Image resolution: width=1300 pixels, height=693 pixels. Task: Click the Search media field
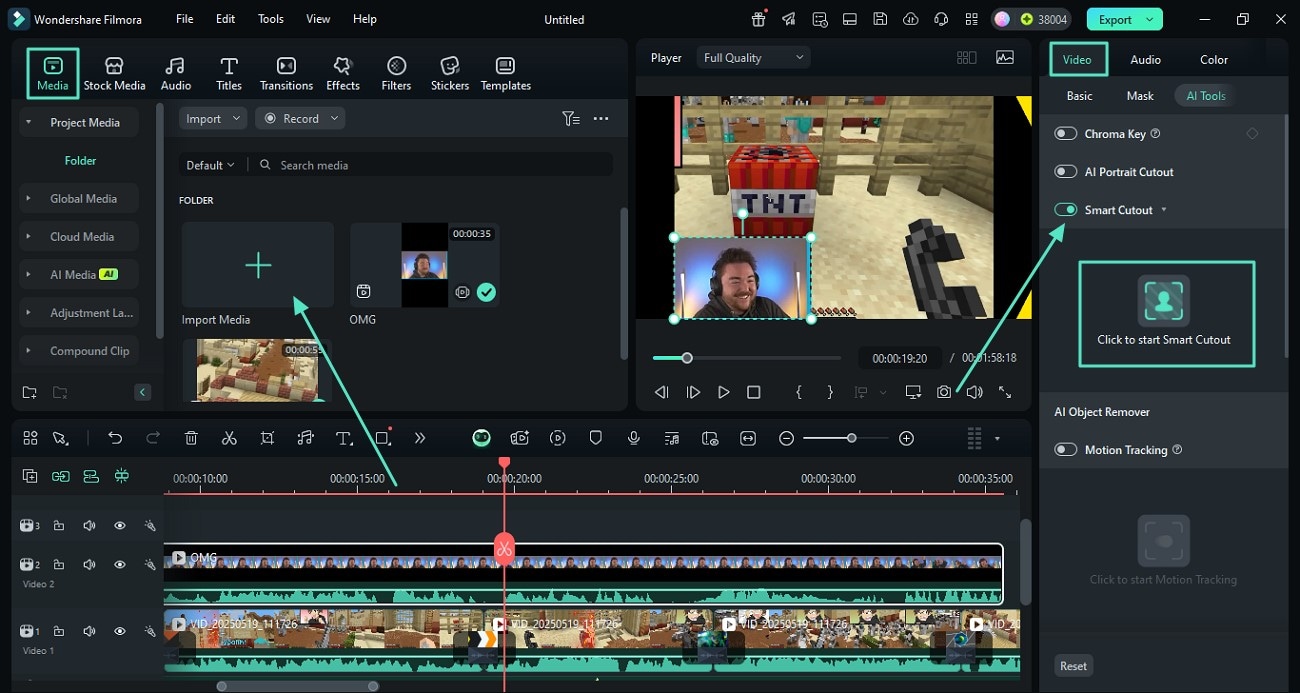[432, 165]
